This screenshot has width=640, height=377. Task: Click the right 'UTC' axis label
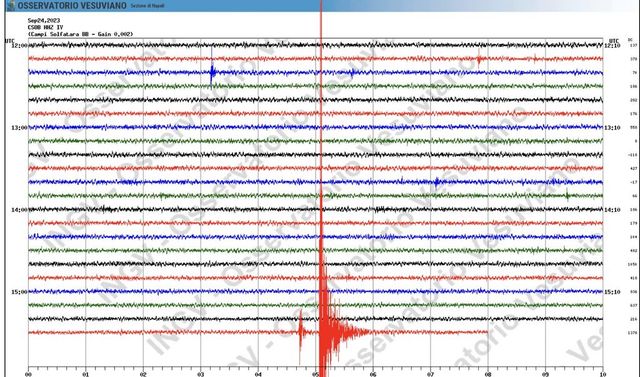pyautogui.click(x=614, y=41)
